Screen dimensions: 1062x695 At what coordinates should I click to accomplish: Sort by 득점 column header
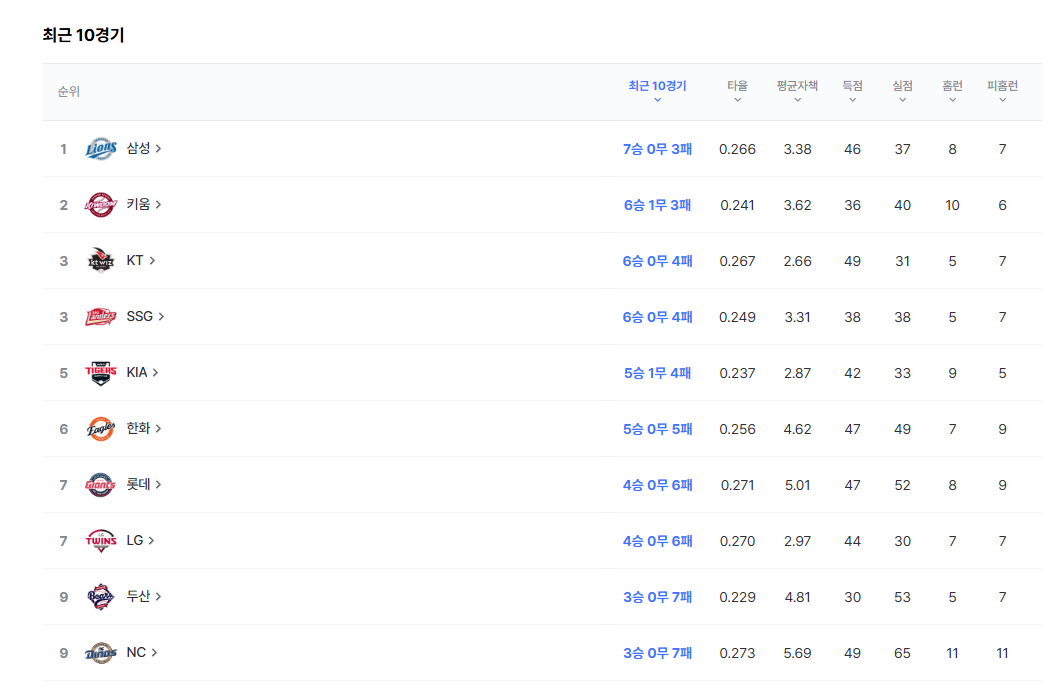pyautogui.click(x=852, y=91)
